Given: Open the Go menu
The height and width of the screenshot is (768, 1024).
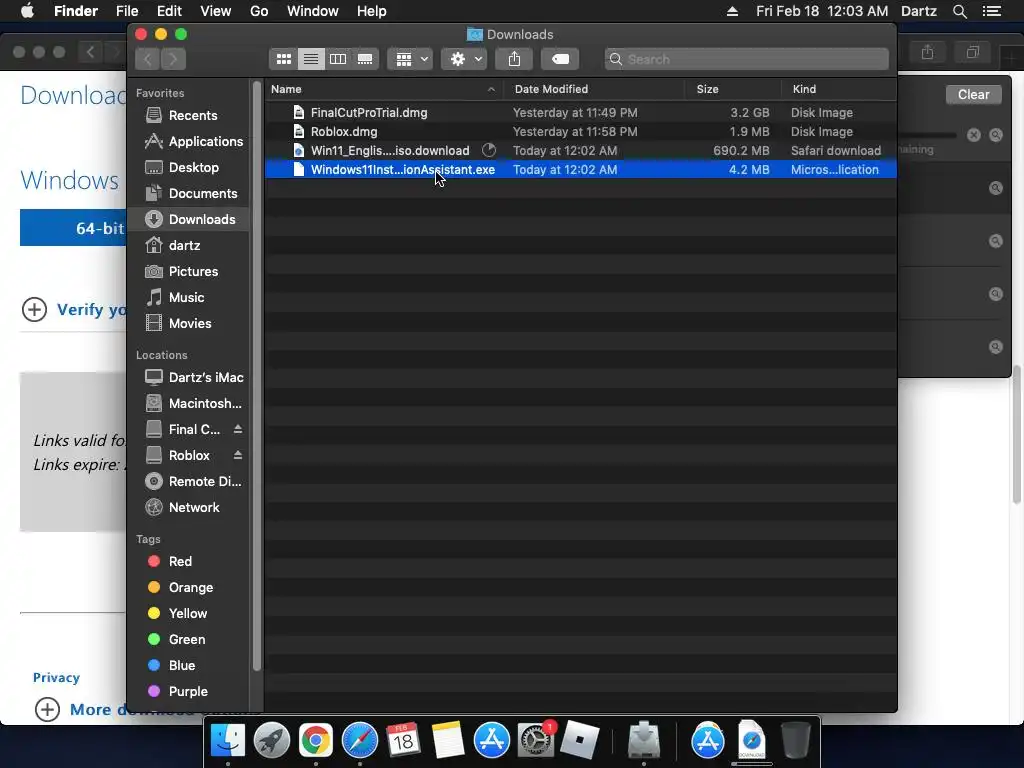Looking at the screenshot, I should click(259, 11).
